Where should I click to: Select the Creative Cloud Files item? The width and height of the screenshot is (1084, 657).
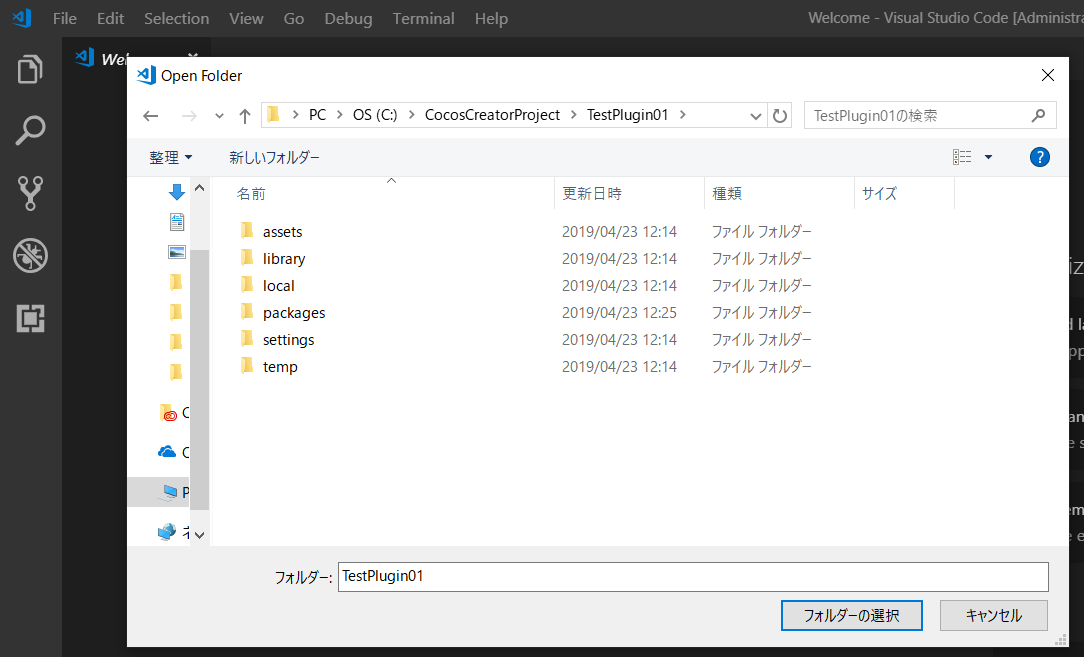point(174,413)
